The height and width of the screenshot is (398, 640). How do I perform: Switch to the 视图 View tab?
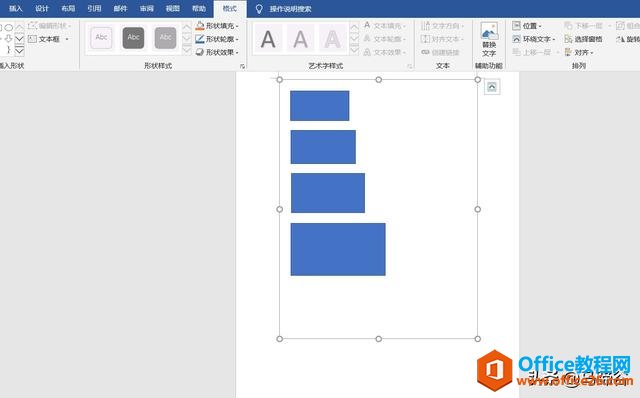173,9
